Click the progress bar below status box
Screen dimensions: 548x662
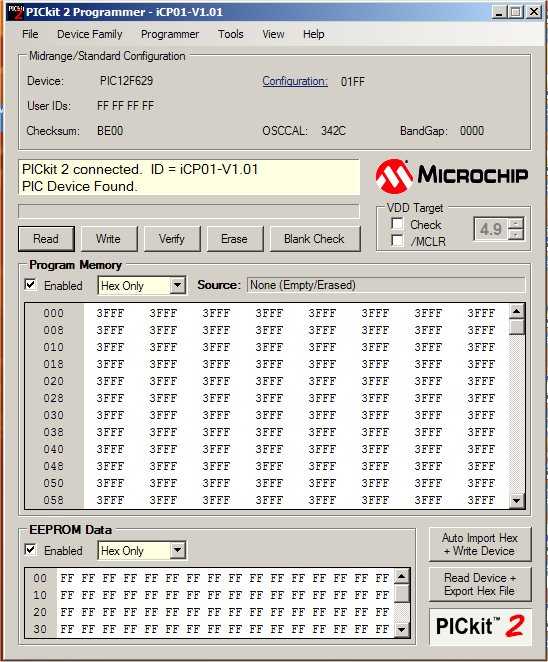(x=189, y=211)
